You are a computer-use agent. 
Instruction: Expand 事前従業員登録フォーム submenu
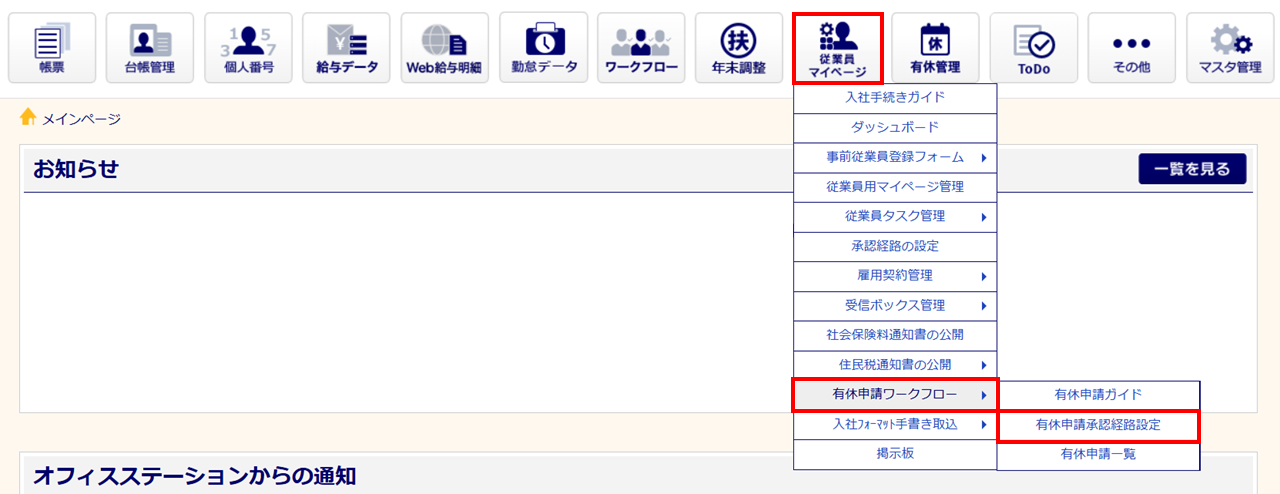895,158
